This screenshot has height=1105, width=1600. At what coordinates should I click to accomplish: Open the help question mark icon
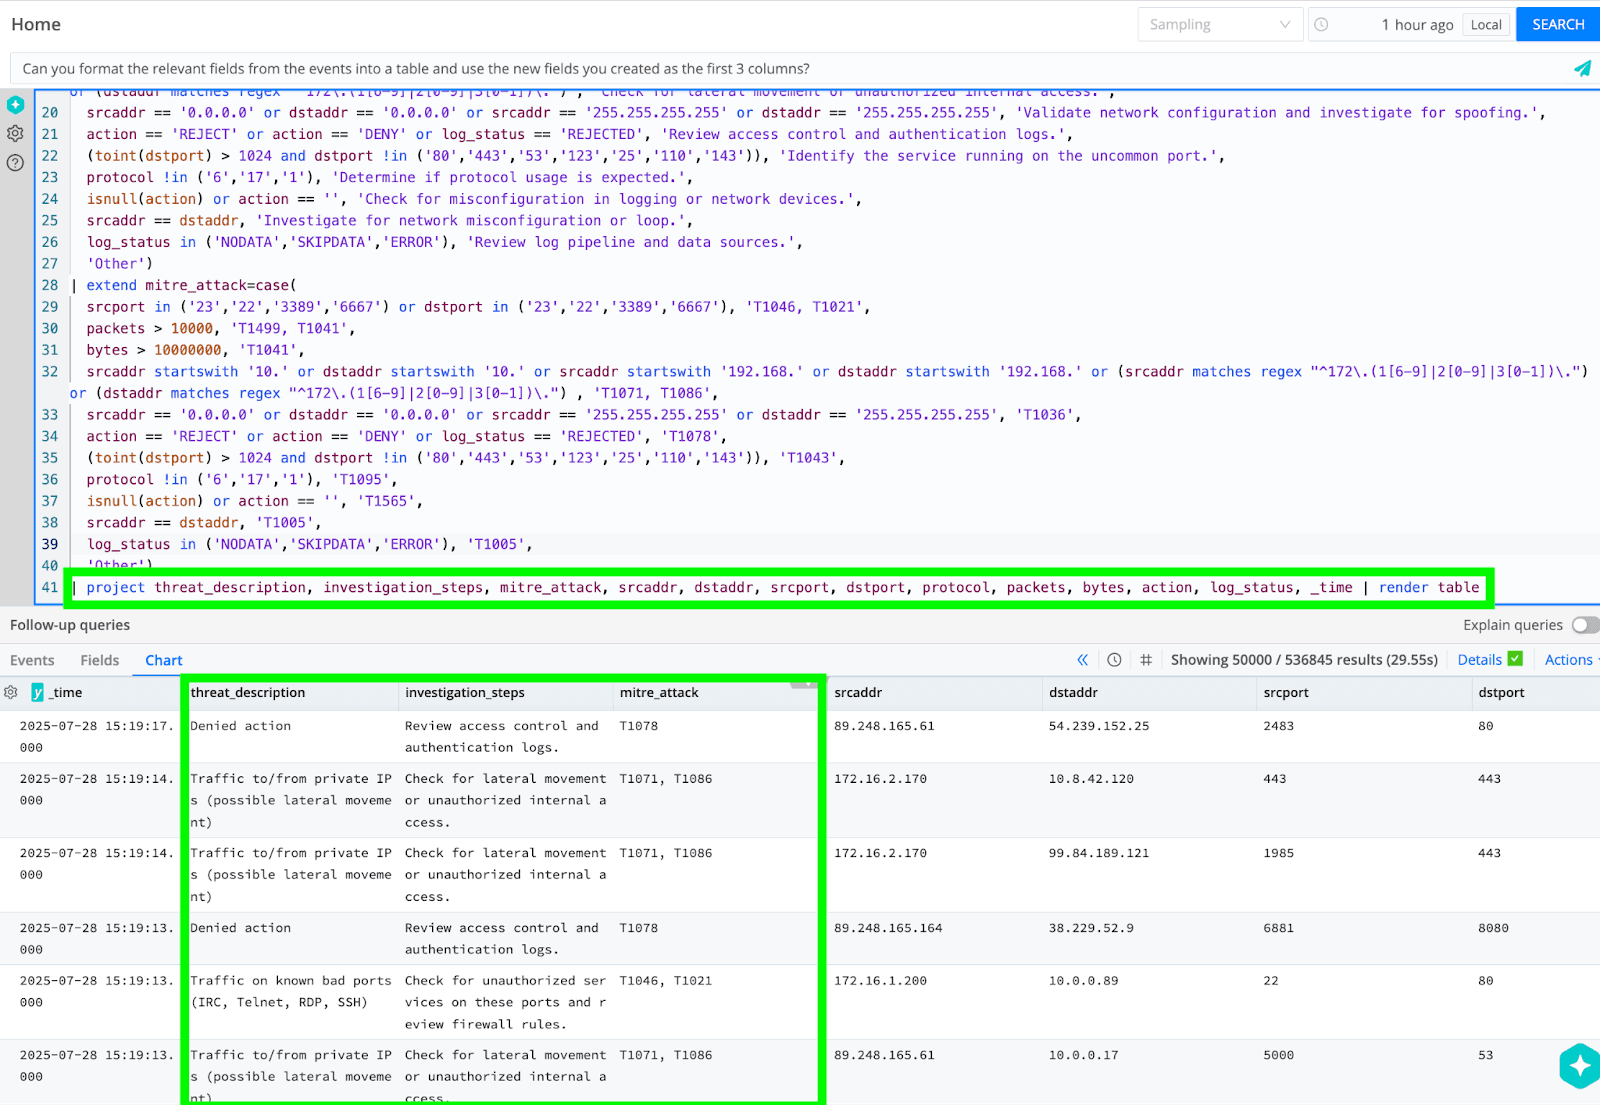click(x=15, y=162)
